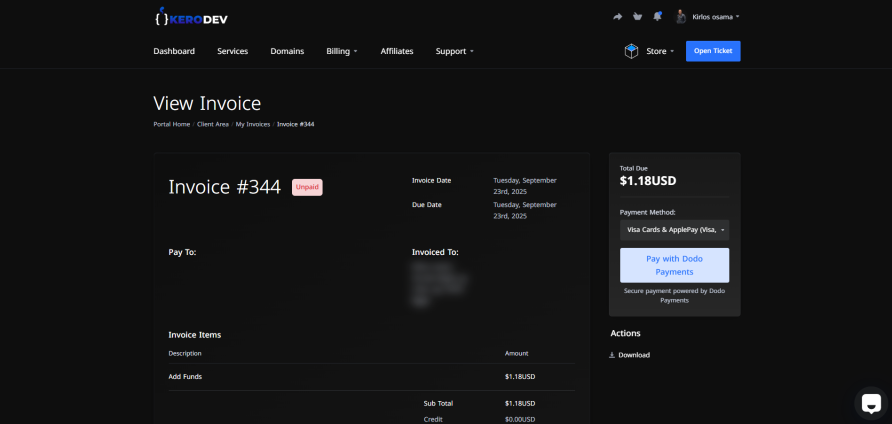Image resolution: width=892 pixels, height=424 pixels.
Task: Open the Payment Method dropdown
Action: [674, 230]
